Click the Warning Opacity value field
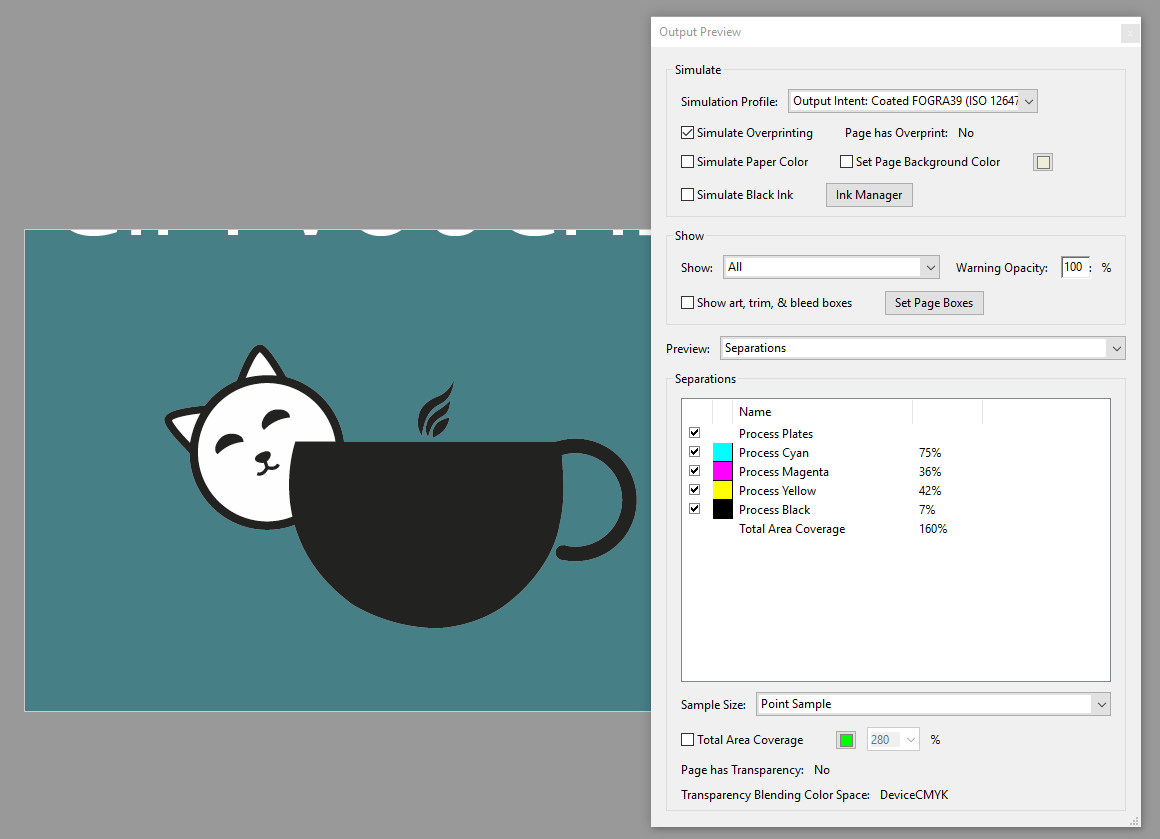 pos(1074,267)
